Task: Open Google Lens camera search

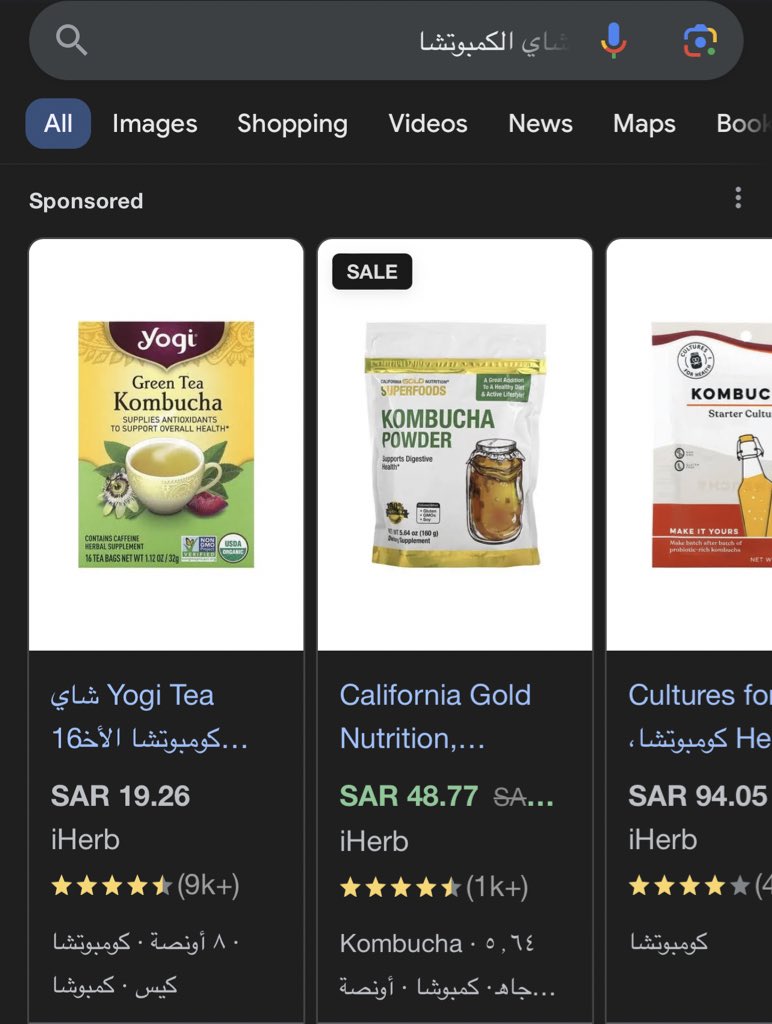Action: pyautogui.click(x=700, y=40)
